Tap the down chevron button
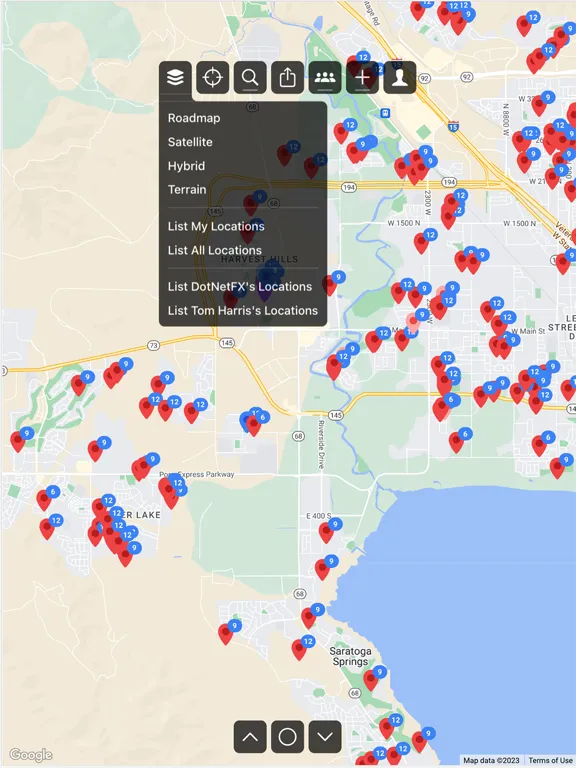 [x=325, y=737]
